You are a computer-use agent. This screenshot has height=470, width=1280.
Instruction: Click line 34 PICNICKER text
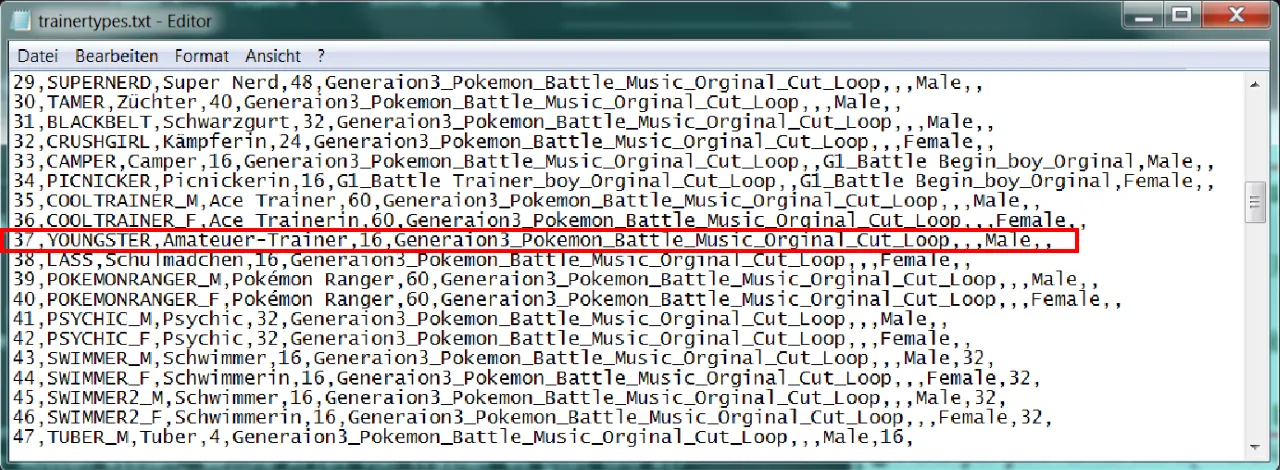pos(615,181)
